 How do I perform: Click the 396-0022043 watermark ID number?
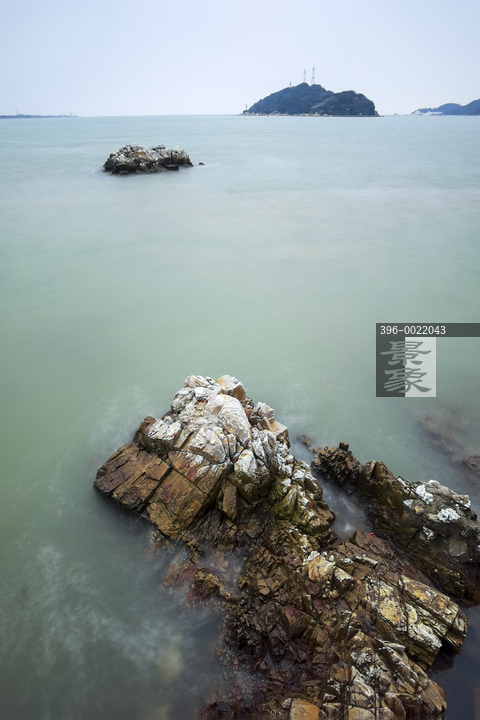(x=412, y=330)
